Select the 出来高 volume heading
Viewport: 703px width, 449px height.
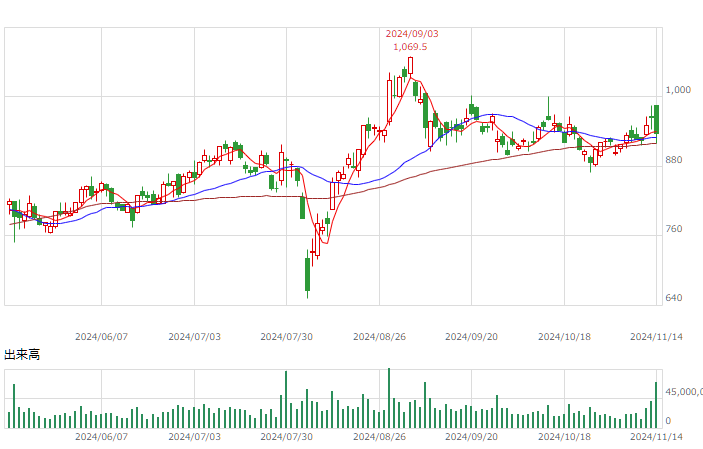pyautogui.click(x=22, y=355)
